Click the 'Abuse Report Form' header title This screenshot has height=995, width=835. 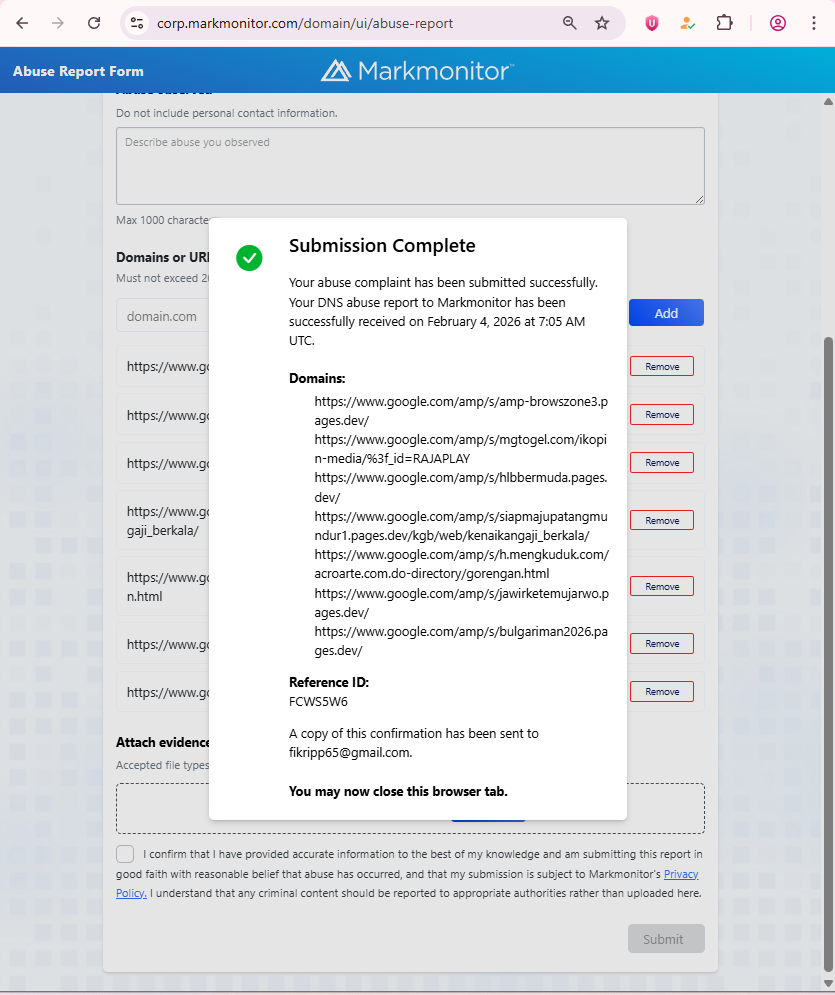click(x=78, y=71)
